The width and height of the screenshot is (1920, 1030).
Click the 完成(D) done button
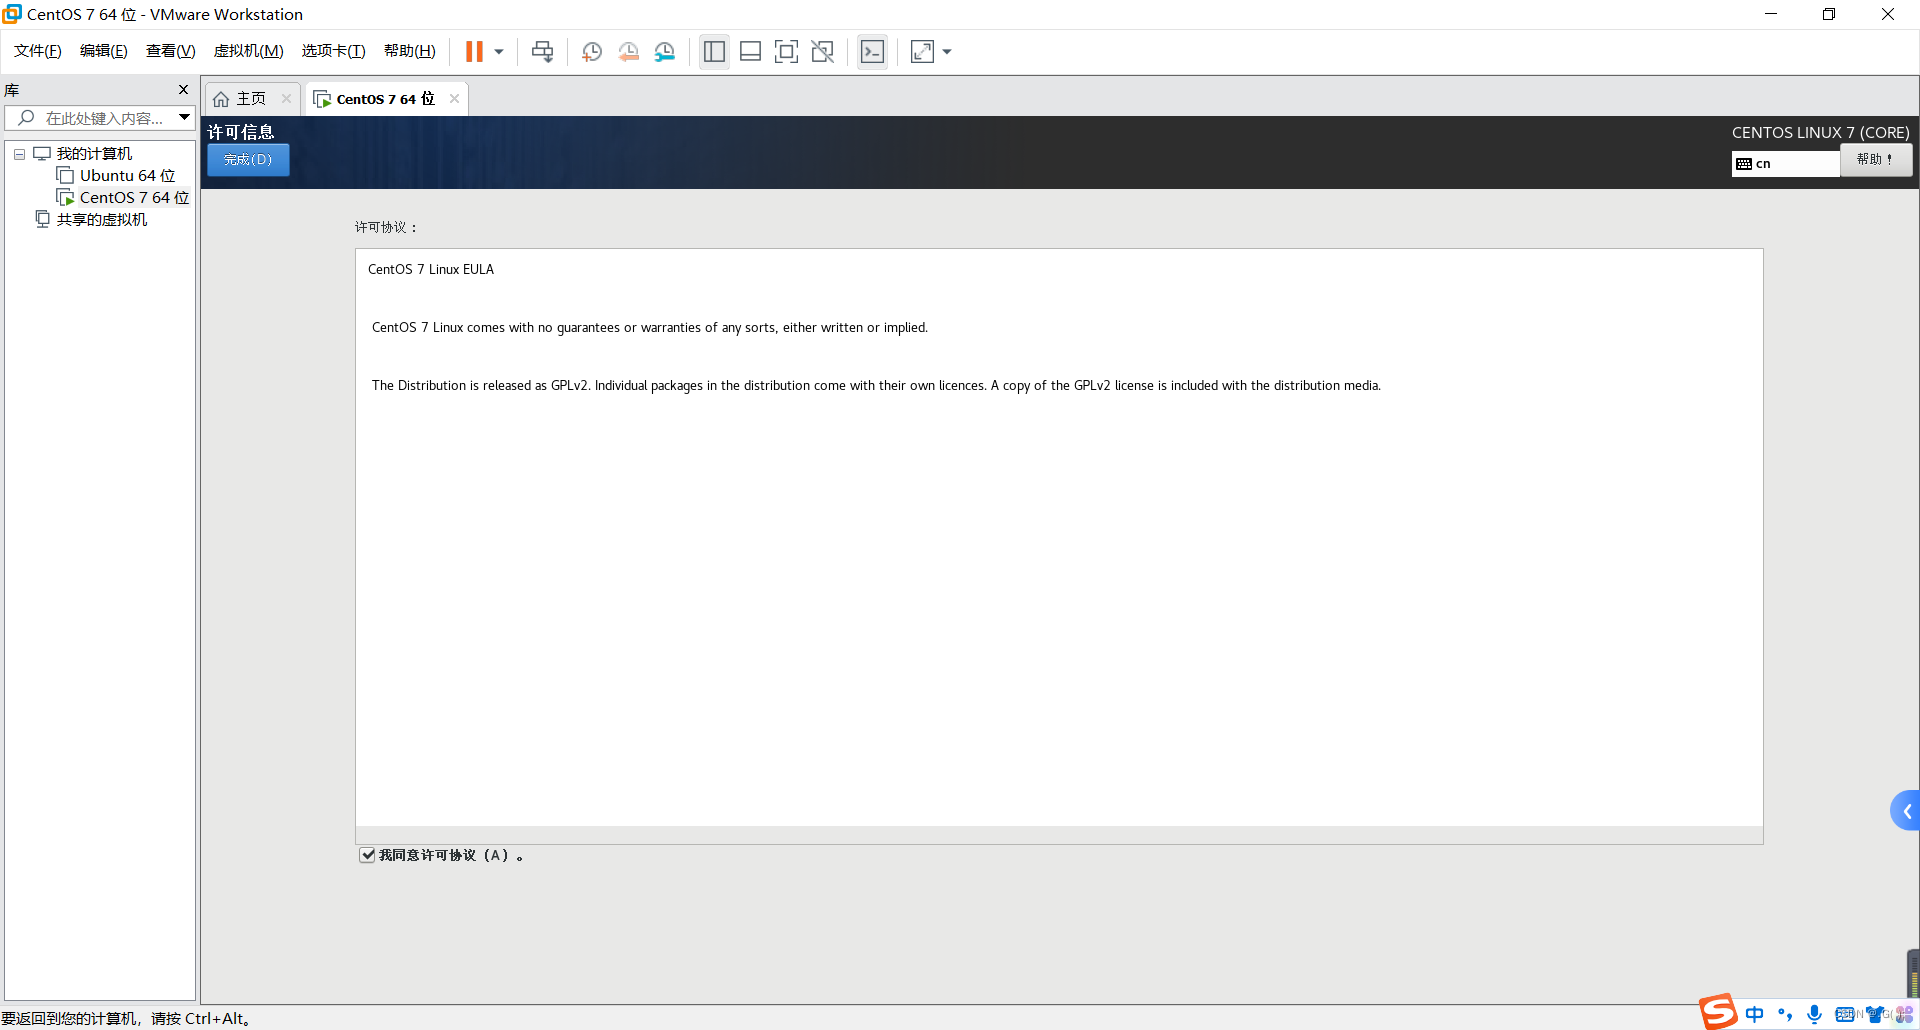coord(248,160)
